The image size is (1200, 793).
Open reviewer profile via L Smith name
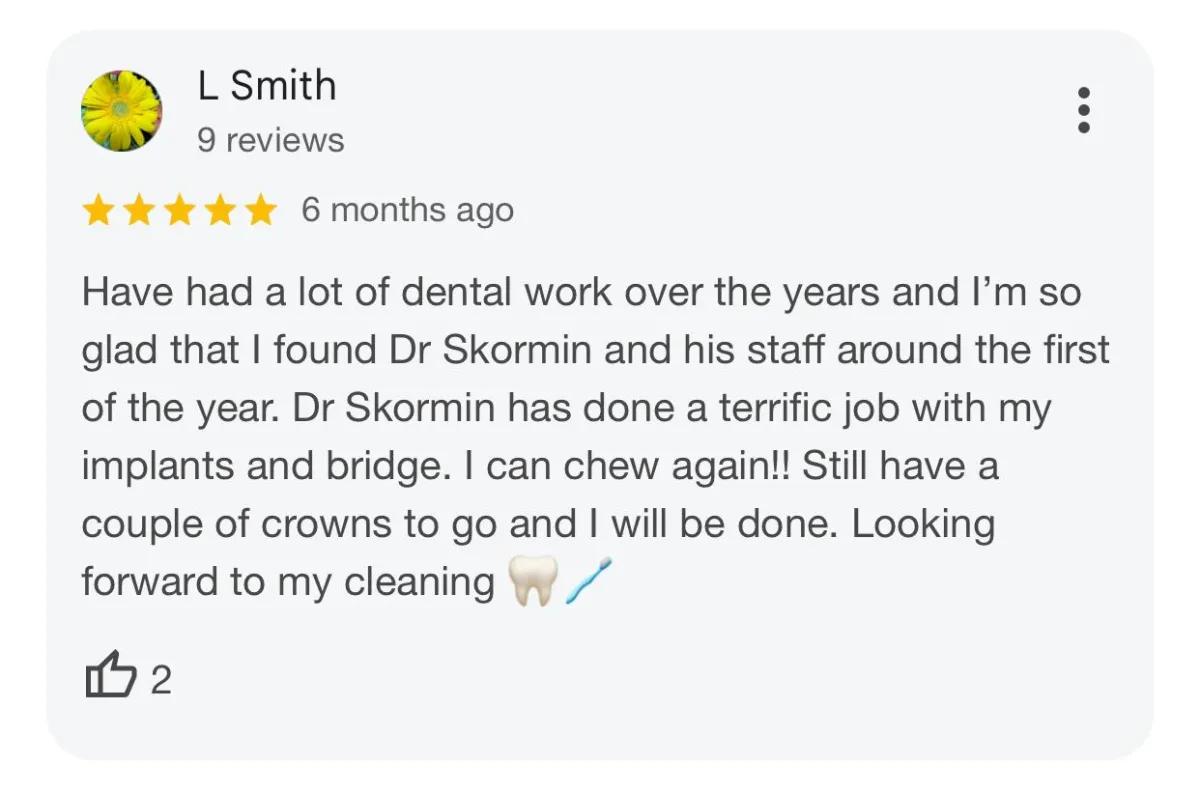(x=266, y=86)
